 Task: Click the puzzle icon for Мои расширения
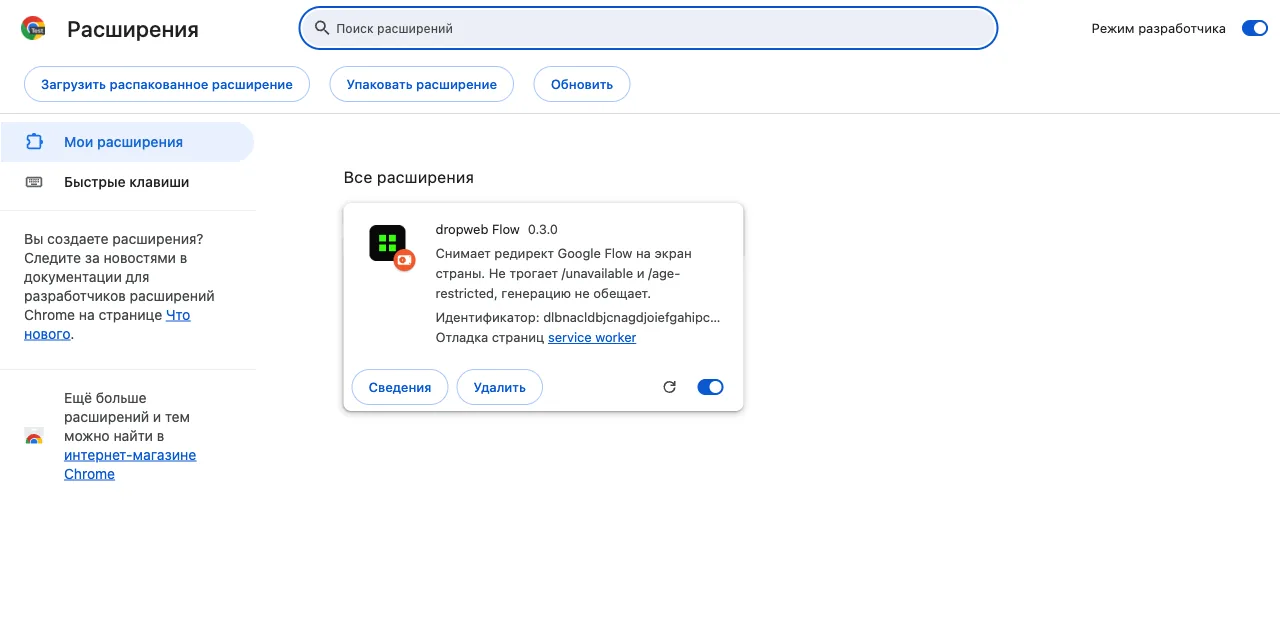tap(34, 142)
